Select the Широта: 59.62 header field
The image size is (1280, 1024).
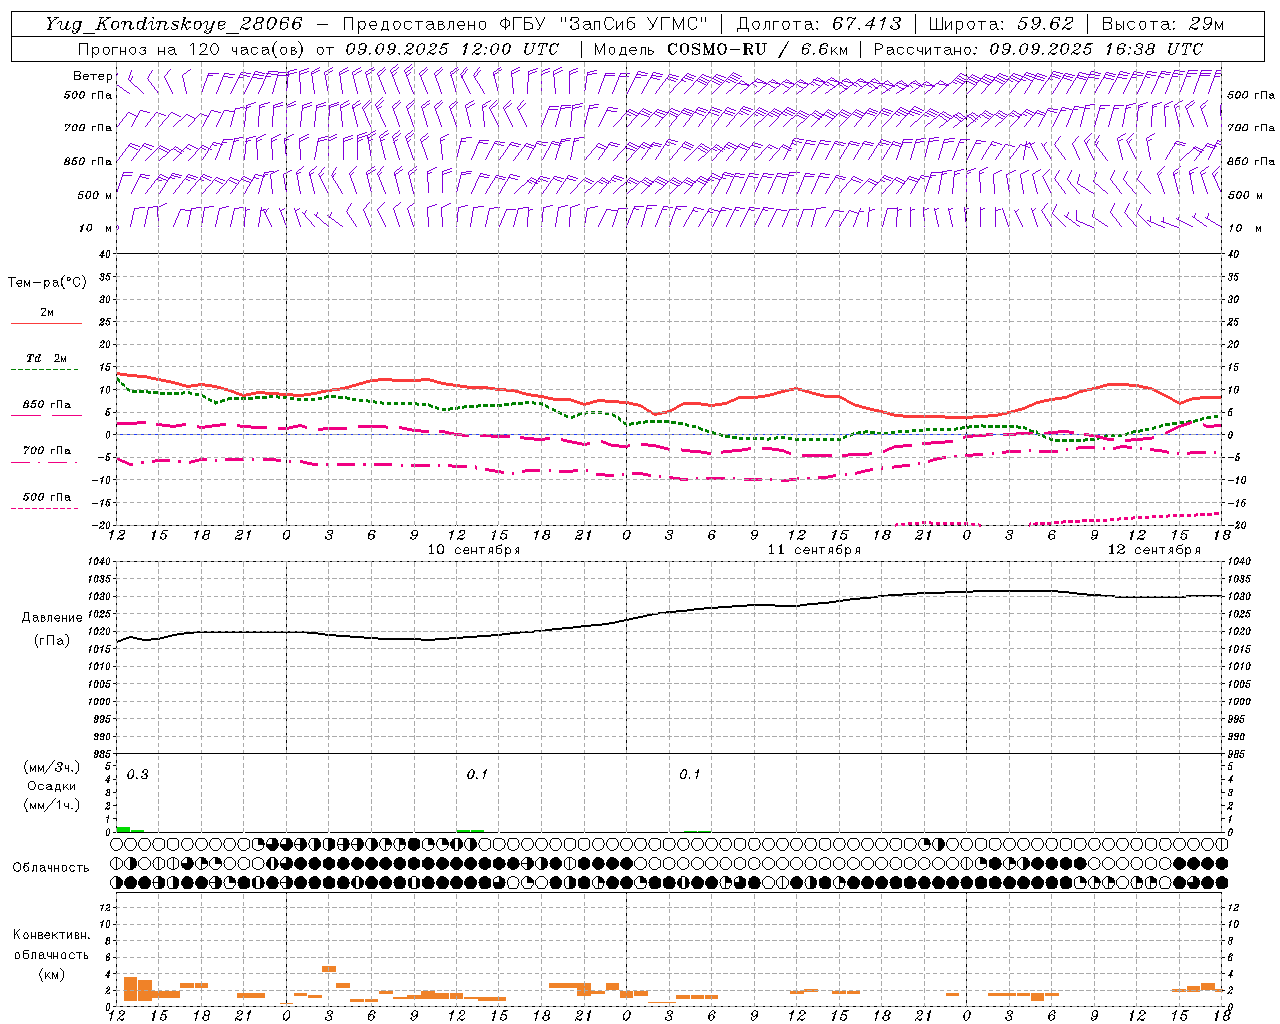click(1002, 24)
